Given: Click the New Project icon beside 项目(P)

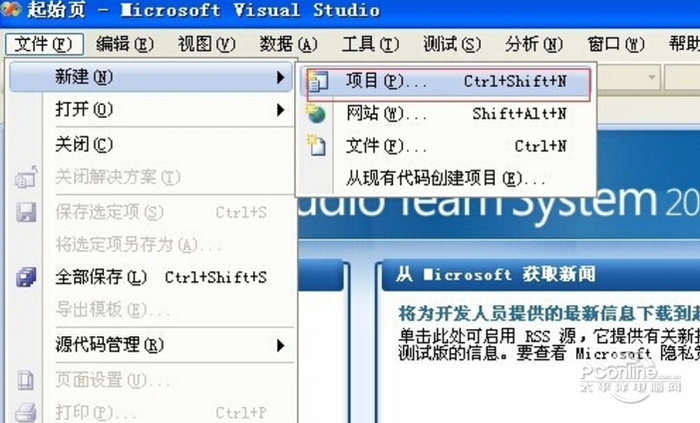Looking at the screenshot, I should pyautogui.click(x=318, y=81).
